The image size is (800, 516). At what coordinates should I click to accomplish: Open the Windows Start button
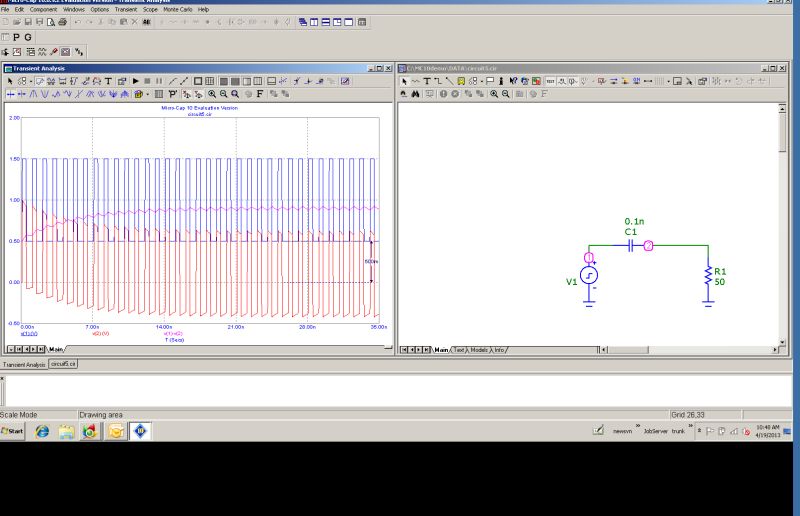click(x=12, y=431)
